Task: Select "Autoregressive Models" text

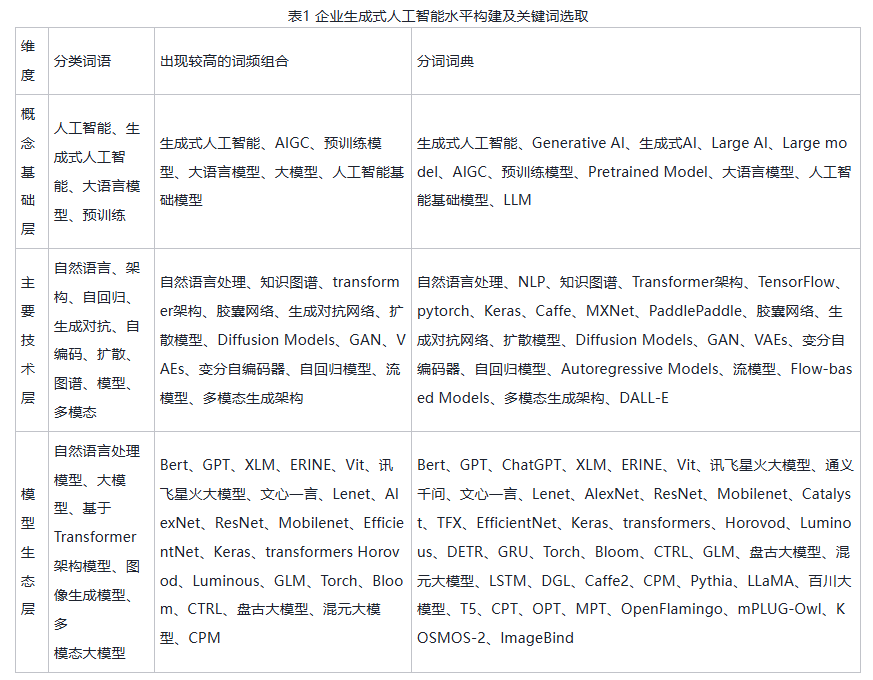Action: (639, 369)
